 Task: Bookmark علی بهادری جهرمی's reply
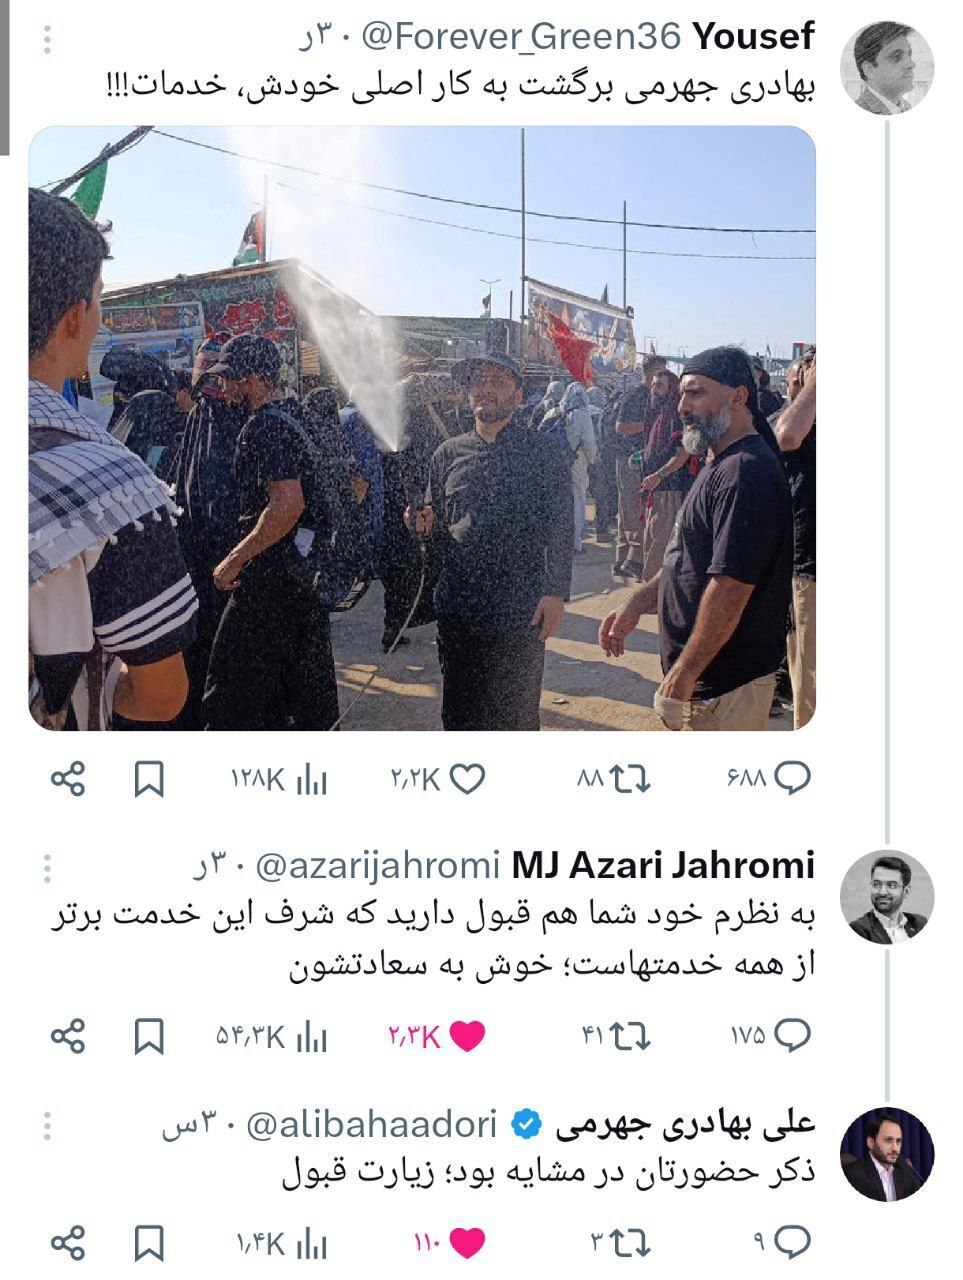point(148,1244)
